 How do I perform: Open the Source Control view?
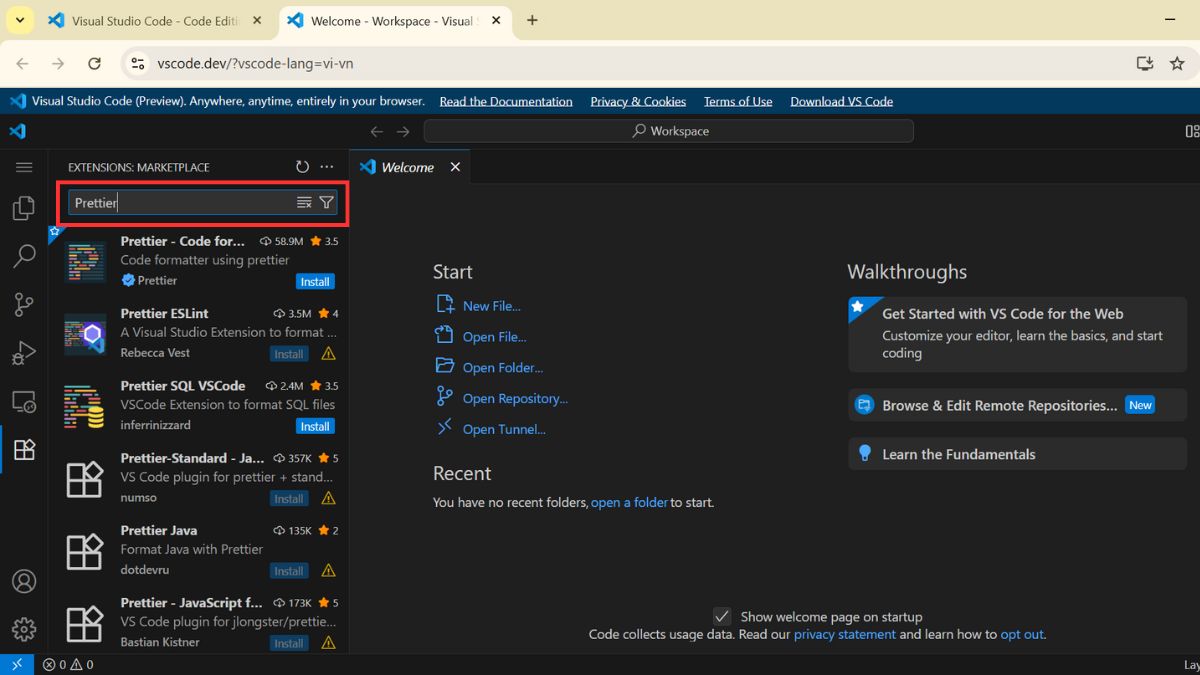pyautogui.click(x=24, y=305)
